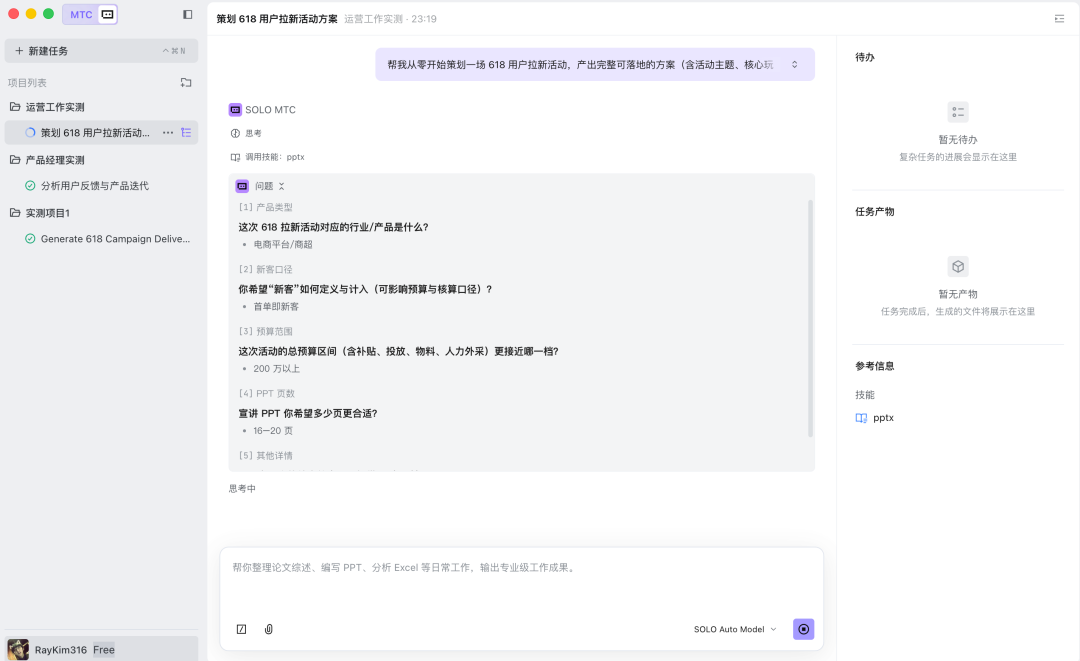Click the task tree icon beside 策划 618
The image size is (1080, 661).
186,133
